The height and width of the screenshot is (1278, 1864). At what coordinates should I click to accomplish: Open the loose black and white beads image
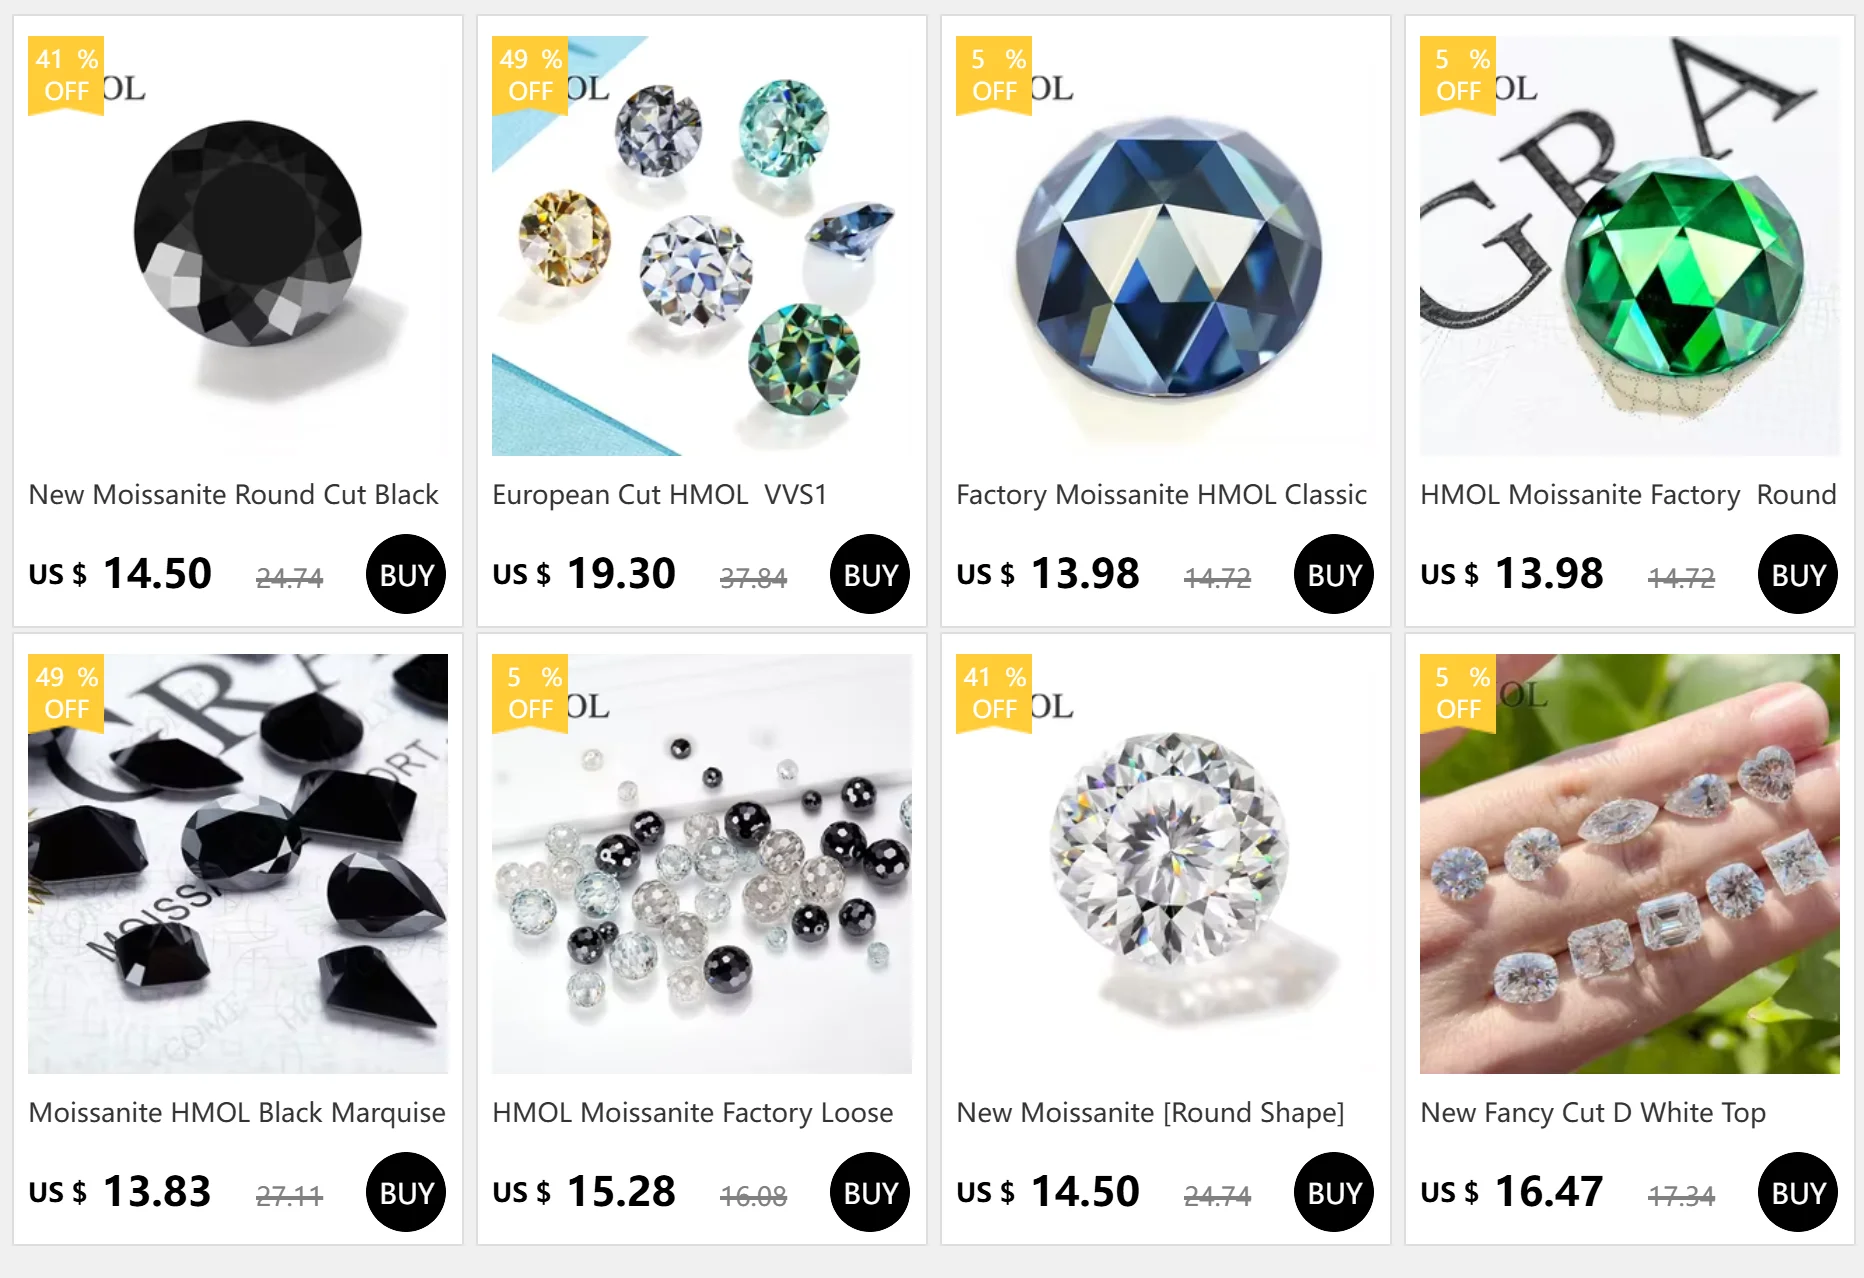click(x=702, y=864)
